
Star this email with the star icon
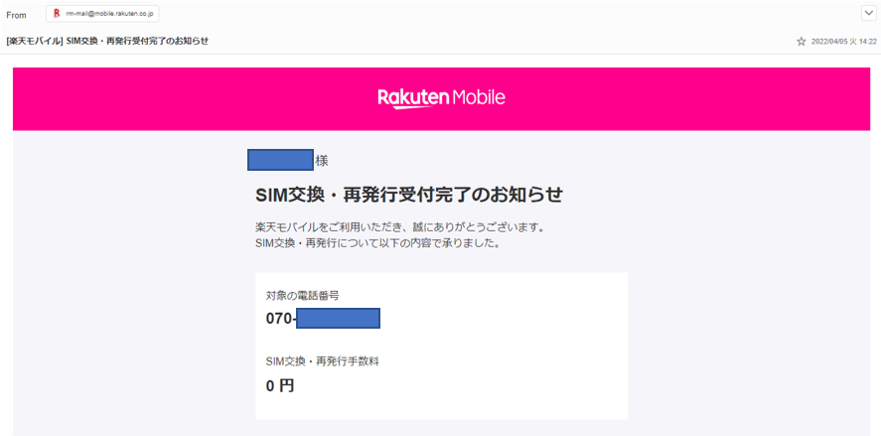pyautogui.click(x=800, y=41)
